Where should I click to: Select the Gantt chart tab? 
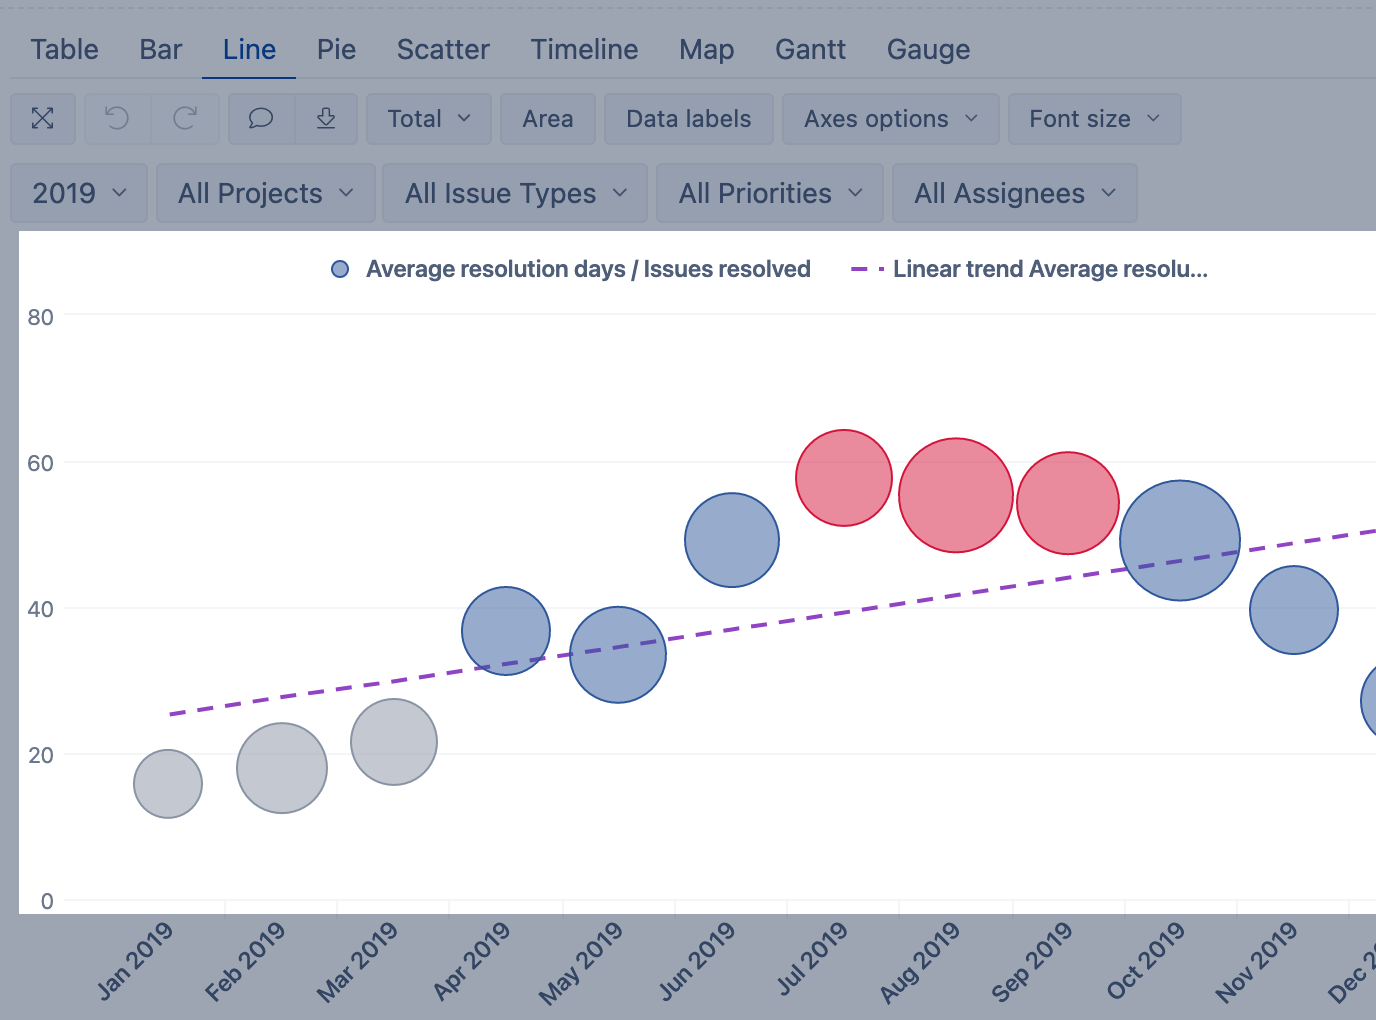click(x=810, y=49)
